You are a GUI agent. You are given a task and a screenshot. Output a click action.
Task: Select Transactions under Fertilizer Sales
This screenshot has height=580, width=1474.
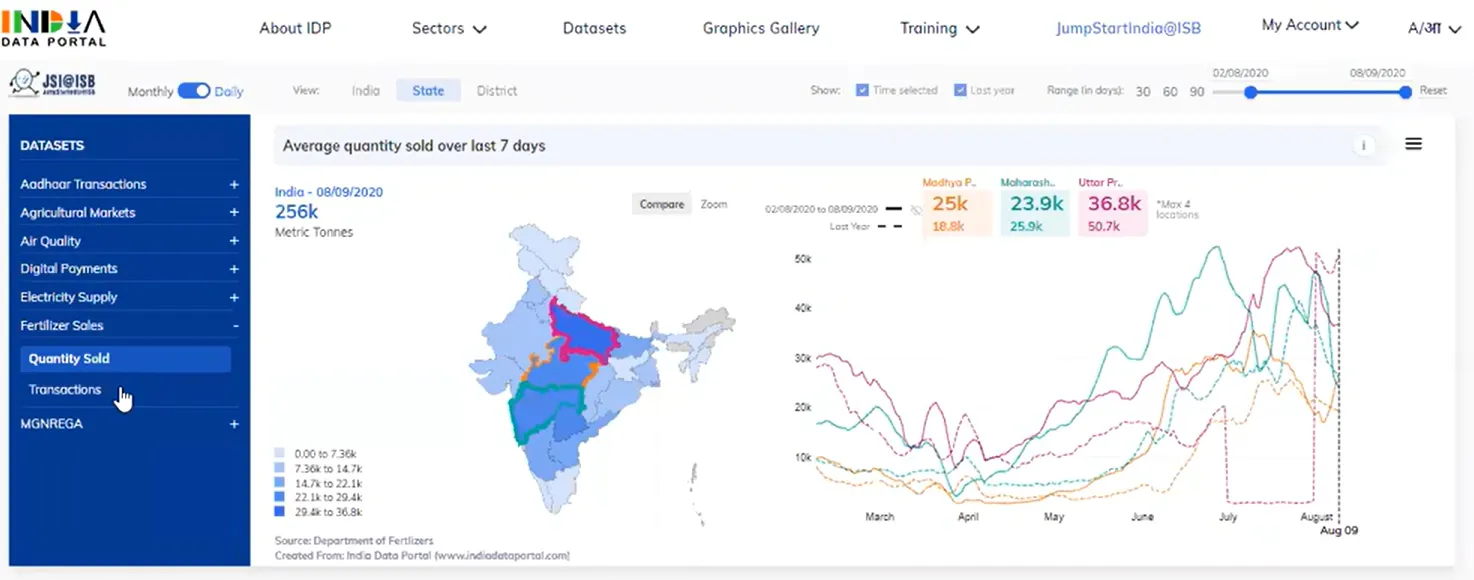pyautogui.click(x=64, y=389)
